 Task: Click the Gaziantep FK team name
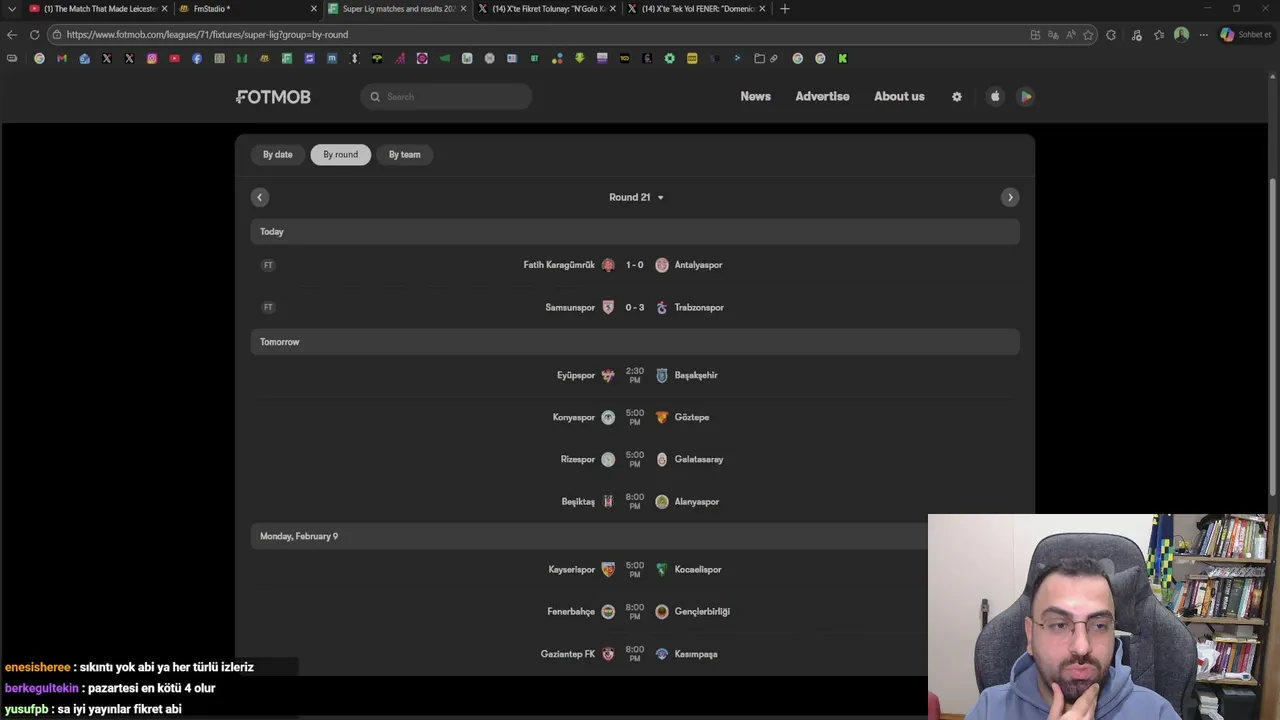coord(568,653)
